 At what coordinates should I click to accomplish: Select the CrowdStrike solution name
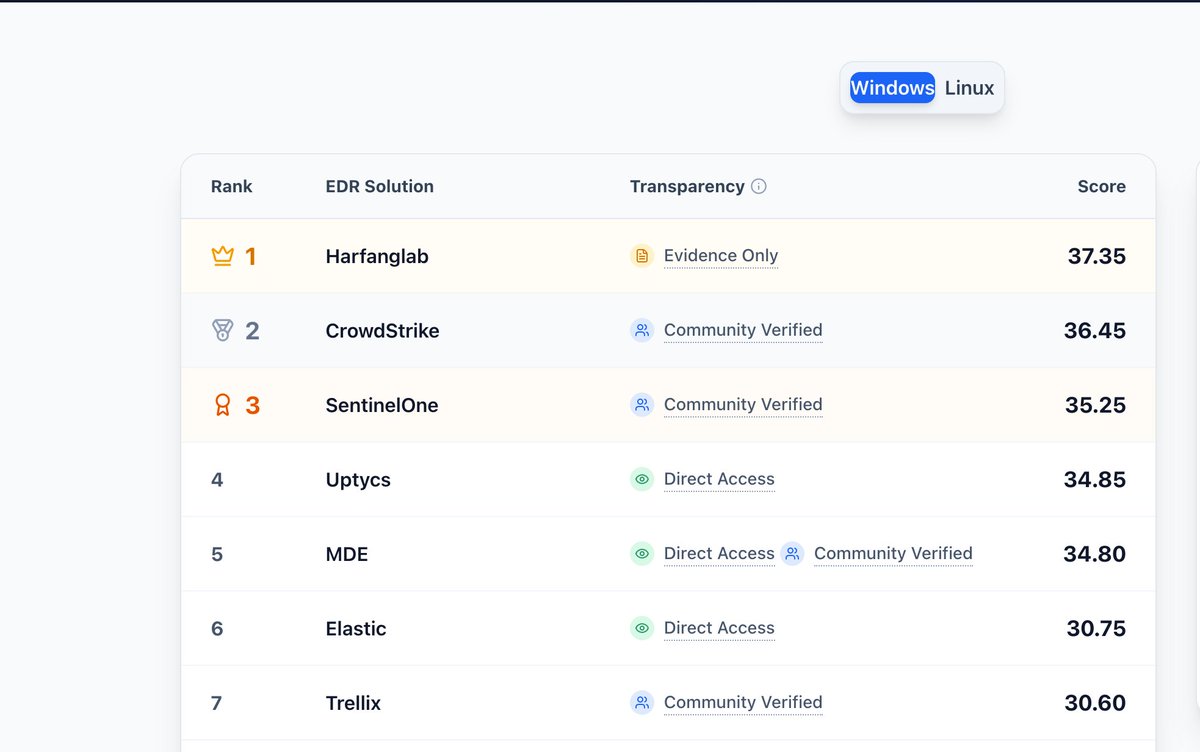[382, 330]
